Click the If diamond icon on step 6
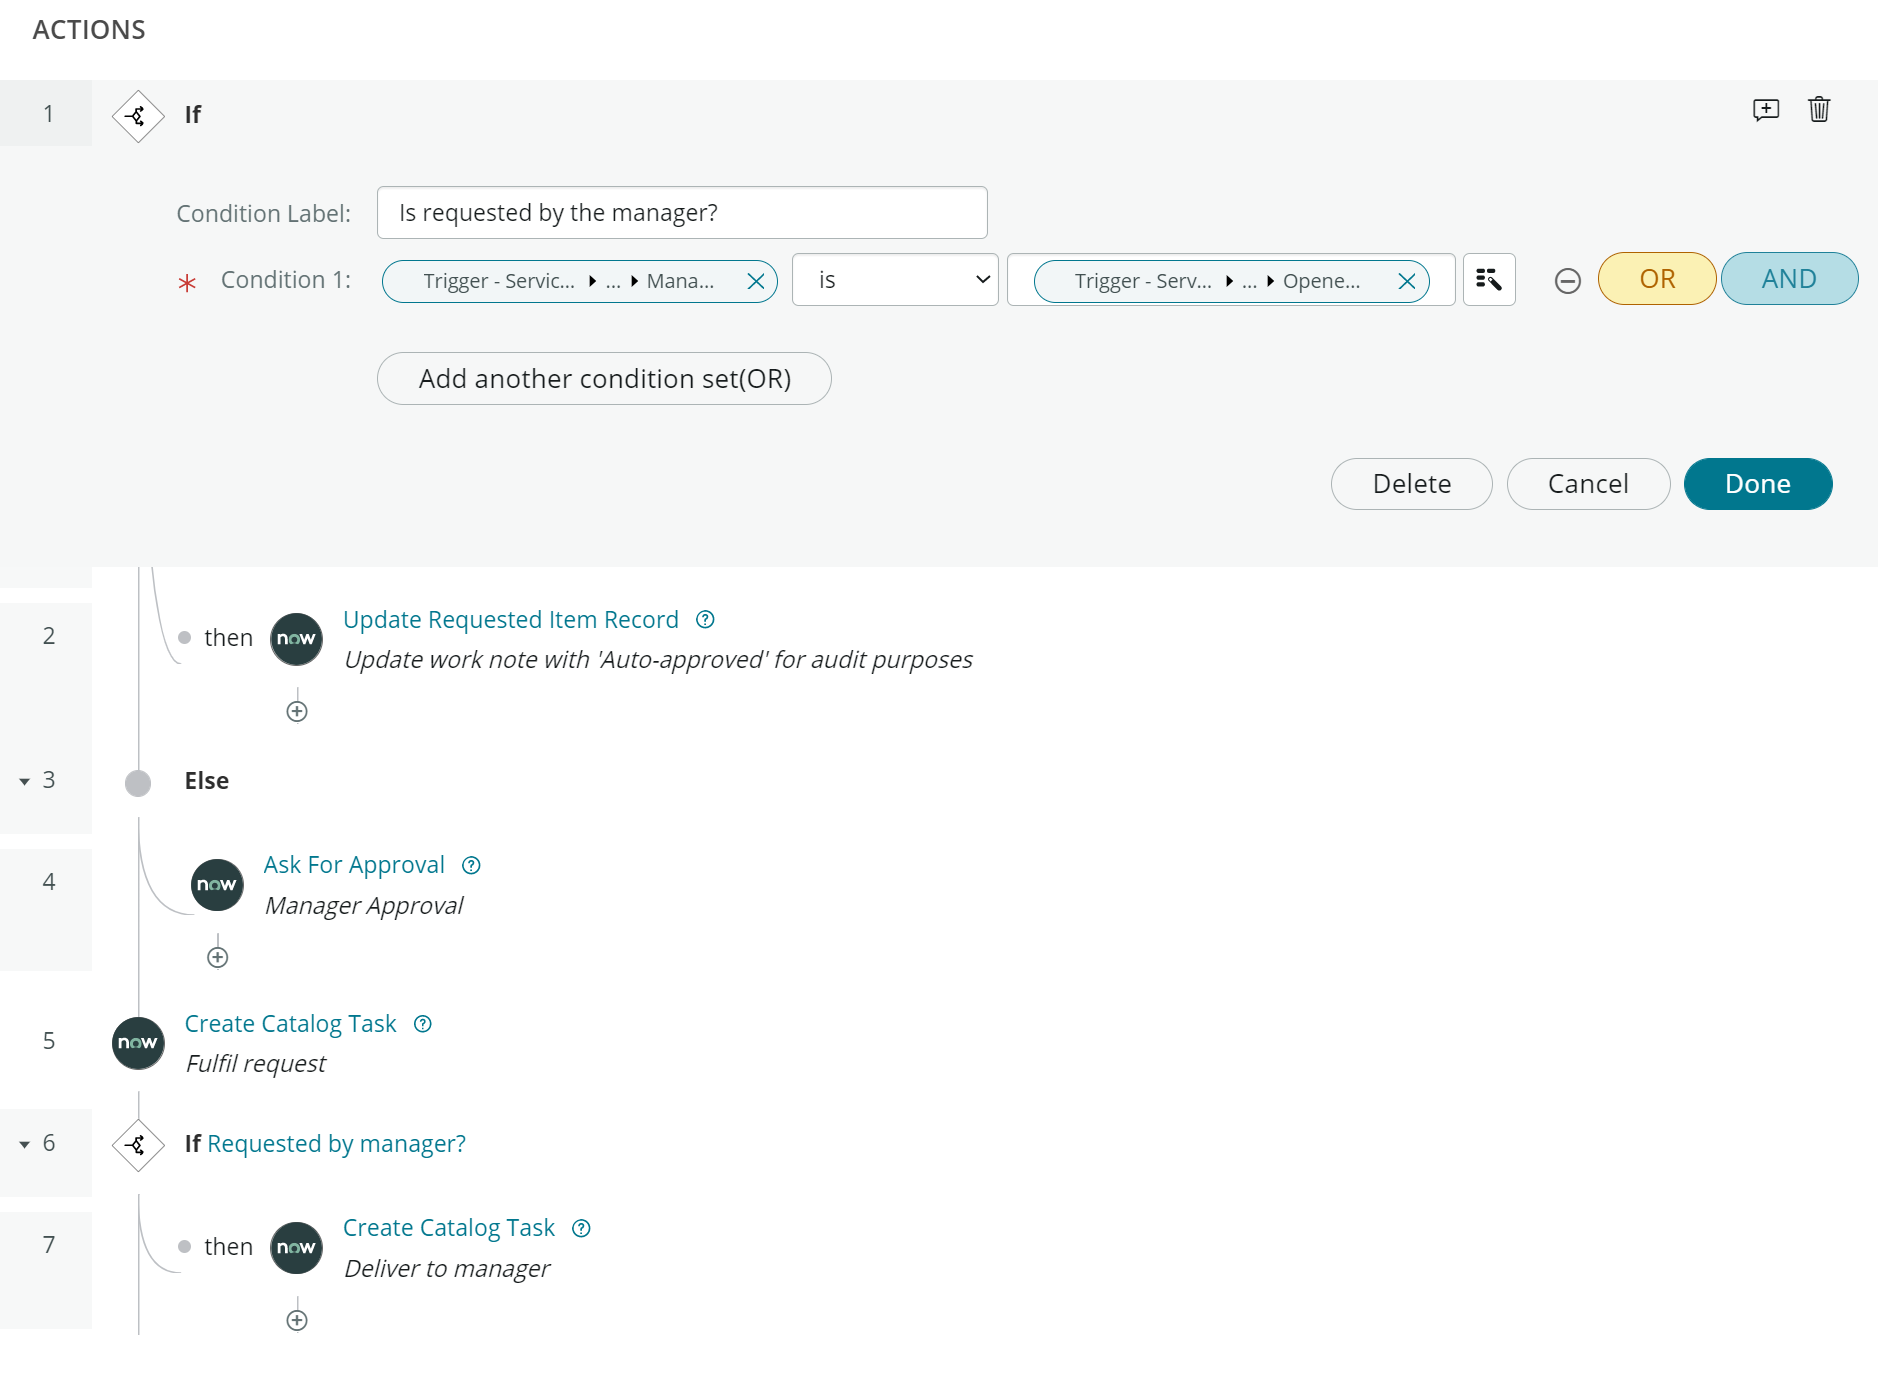The height and width of the screenshot is (1384, 1878). tap(138, 1146)
